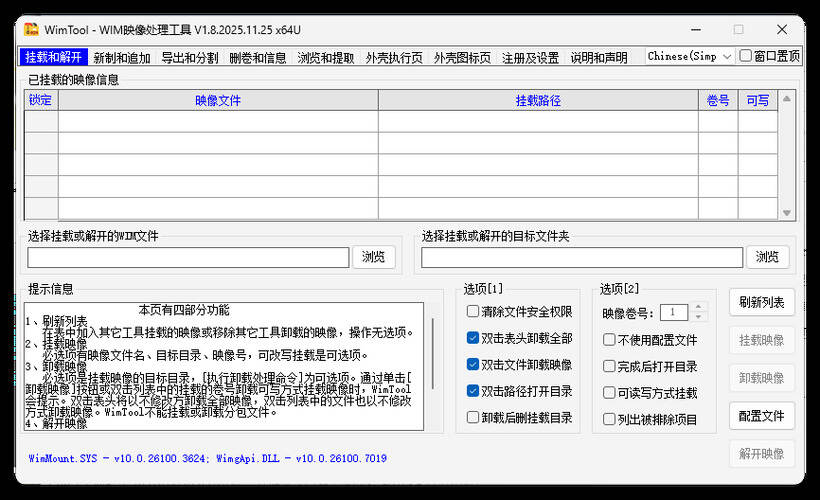Enable 可读写方式挂载 checkbox
Screen dimensions: 820x500
pos(609,393)
